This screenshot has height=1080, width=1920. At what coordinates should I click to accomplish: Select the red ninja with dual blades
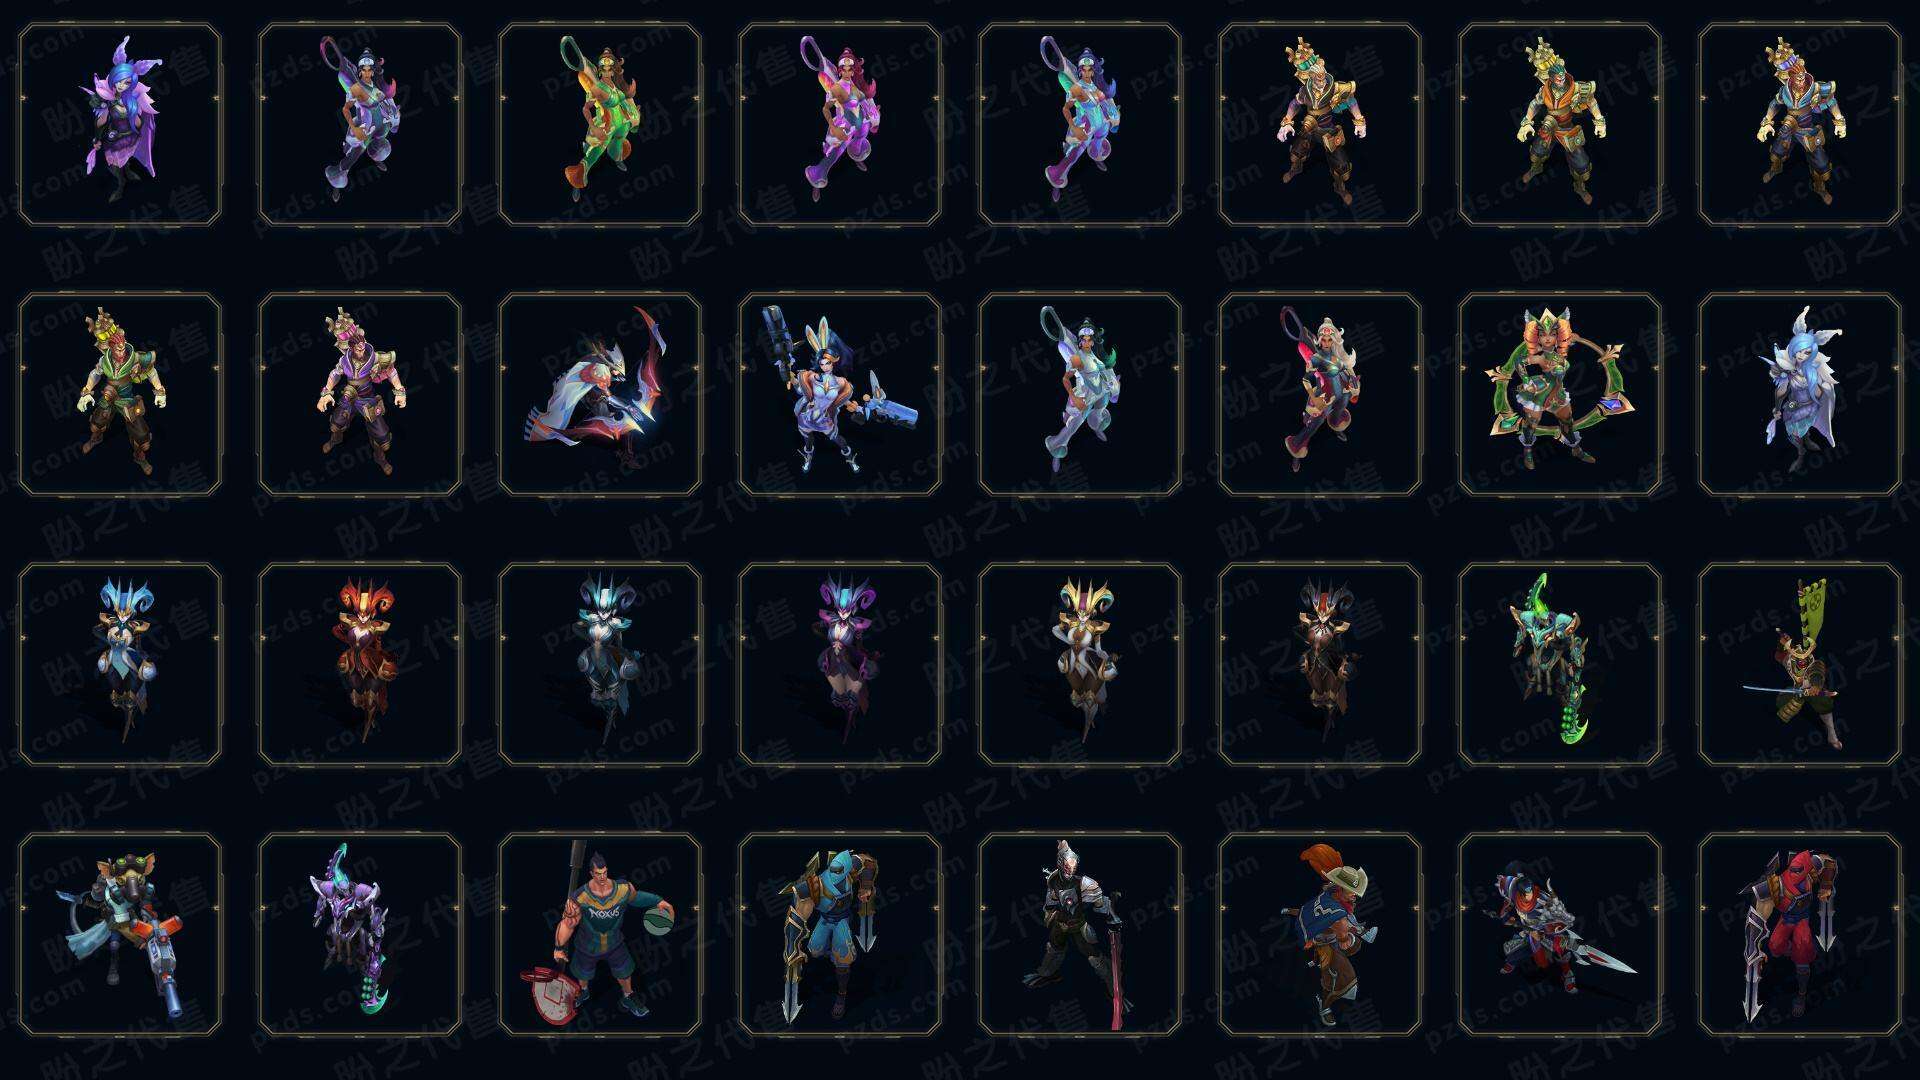1800,934
